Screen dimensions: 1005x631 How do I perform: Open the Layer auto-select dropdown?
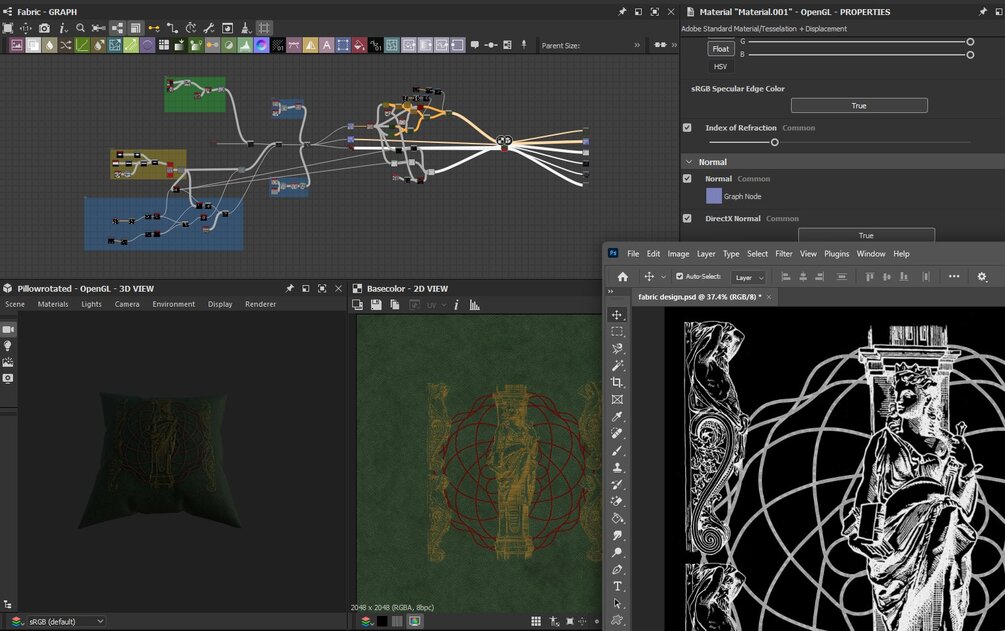(x=749, y=277)
